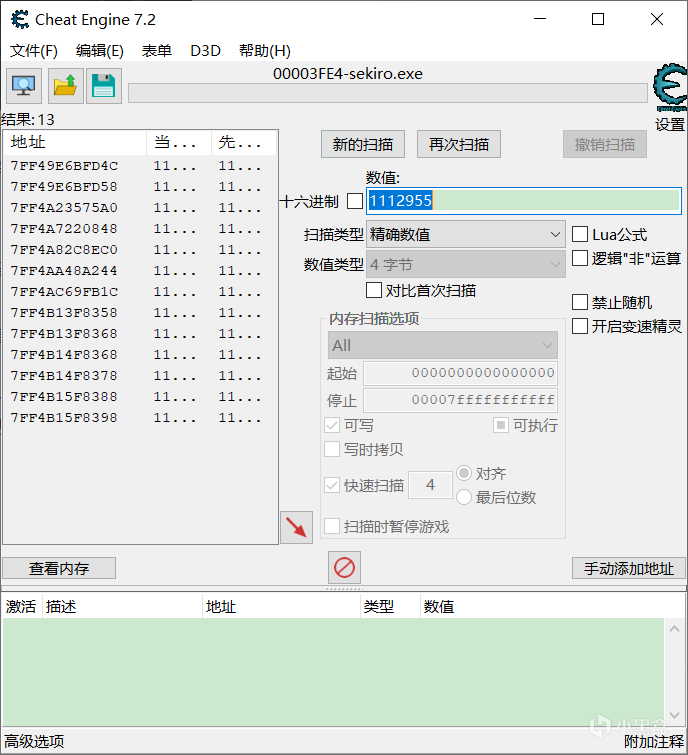The image size is (688, 755).
Task: Select address 7FF4A7220848 in results list
Action: pyautogui.click(x=64, y=229)
